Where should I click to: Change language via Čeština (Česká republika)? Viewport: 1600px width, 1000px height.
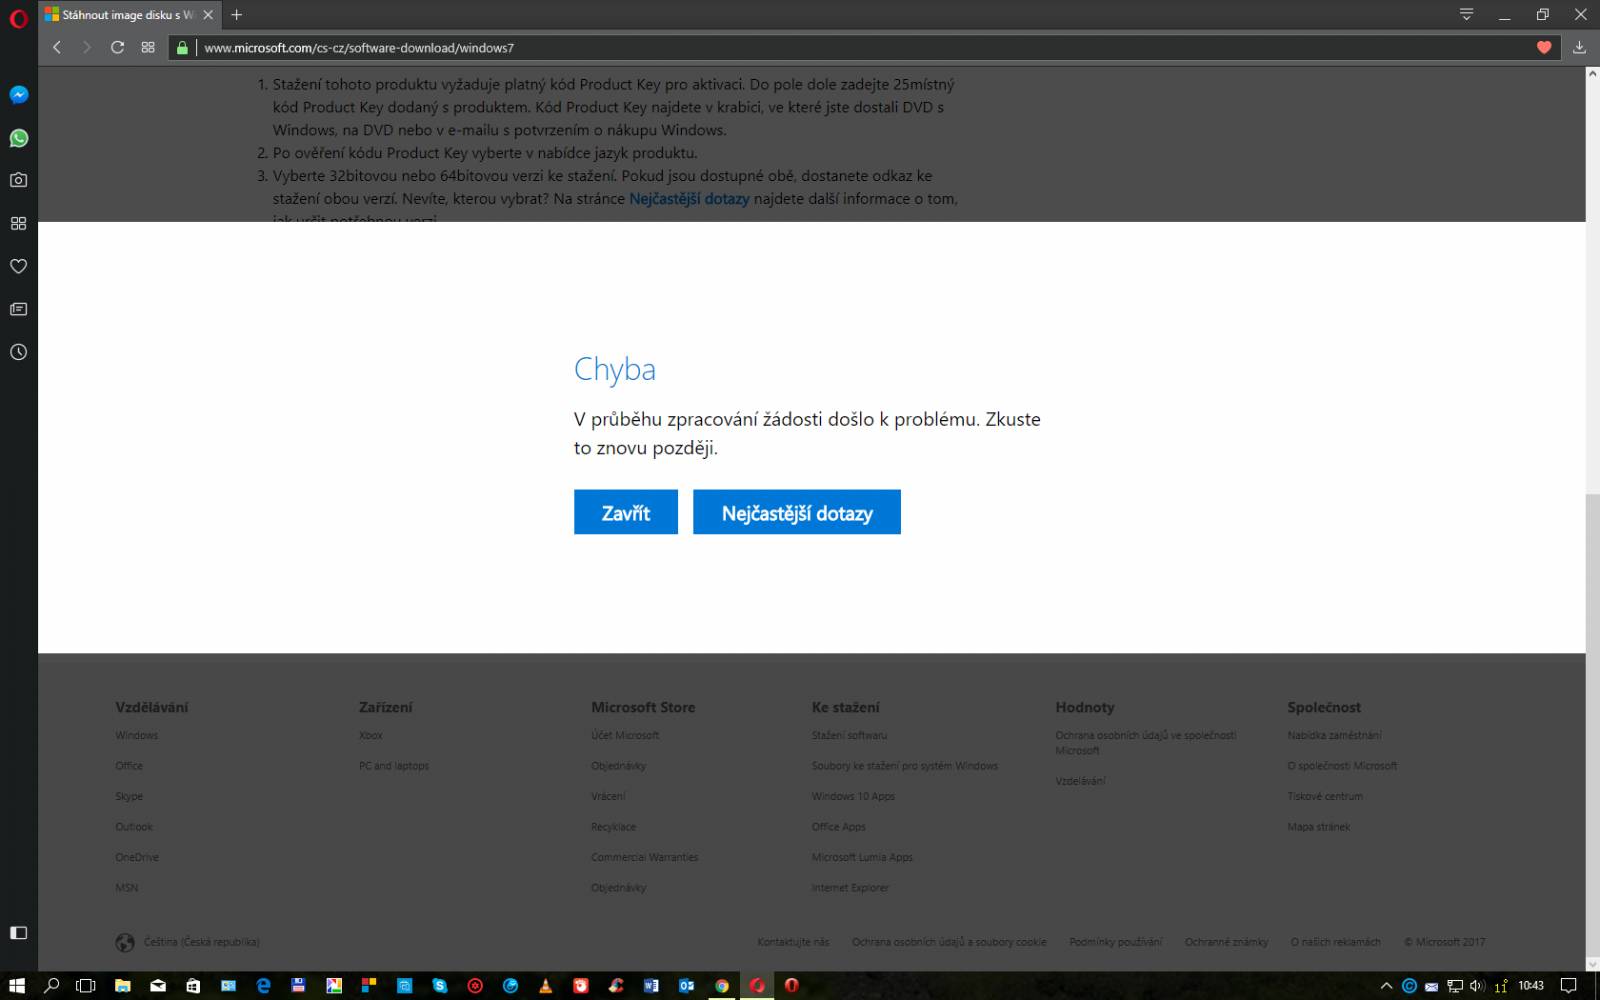click(187, 942)
